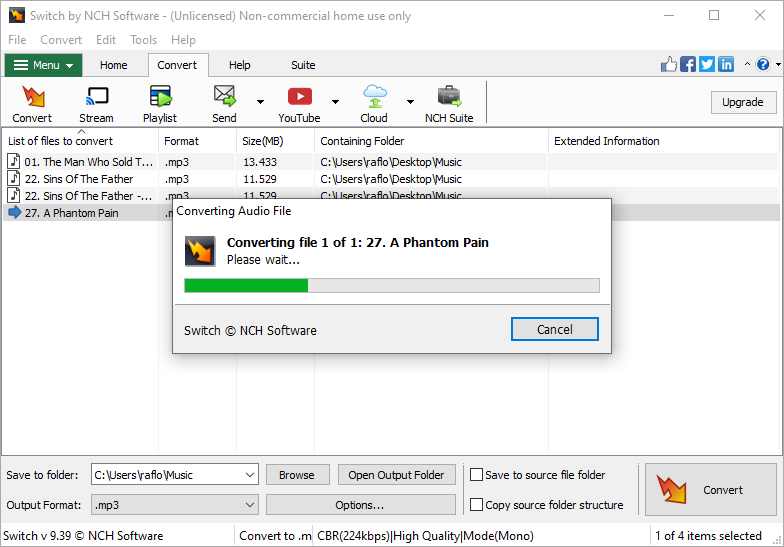784x547 pixels.
Task: Enable Save to source file folder
Action: pyautogui.click(x=478, y=475)
